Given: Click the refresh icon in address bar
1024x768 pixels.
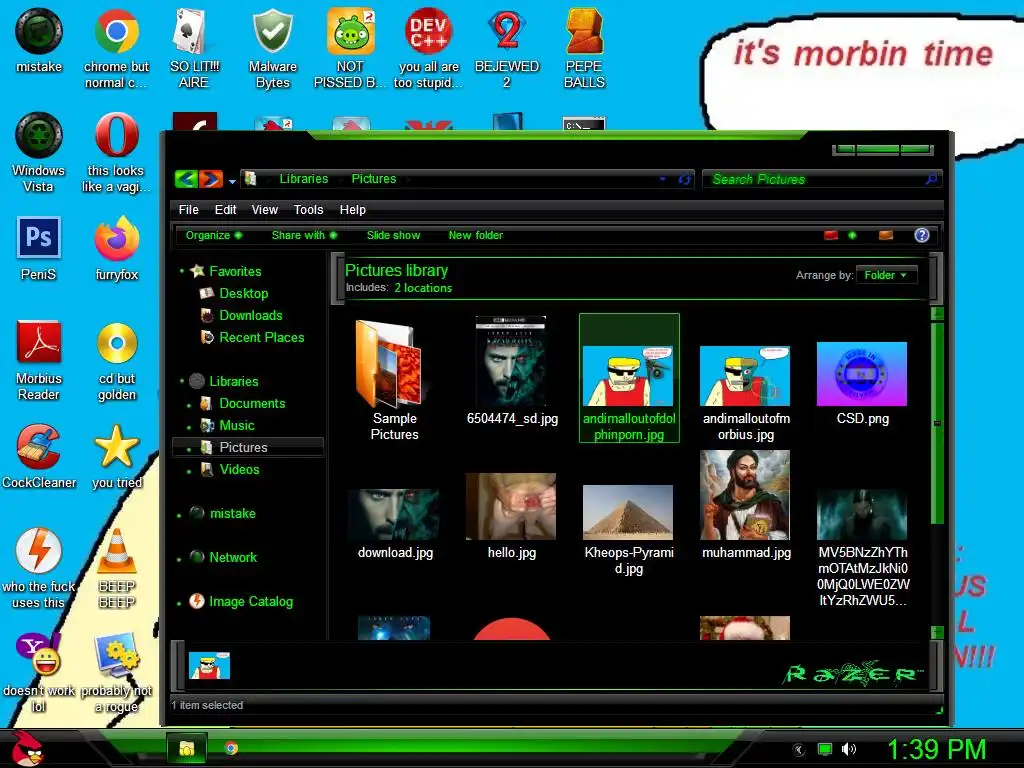Looking at the screenshot, I should pyautogui.click(x=684, y=179).
